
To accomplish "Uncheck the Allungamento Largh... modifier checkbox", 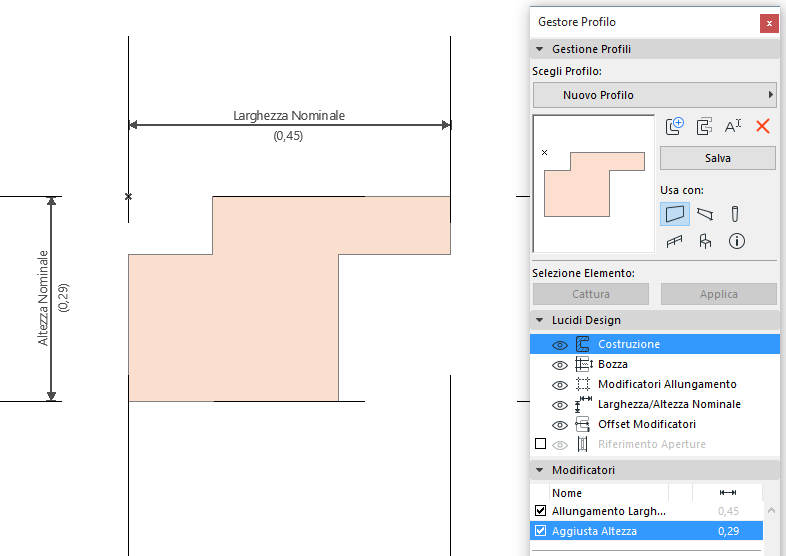I will click(x=540, y=510).
